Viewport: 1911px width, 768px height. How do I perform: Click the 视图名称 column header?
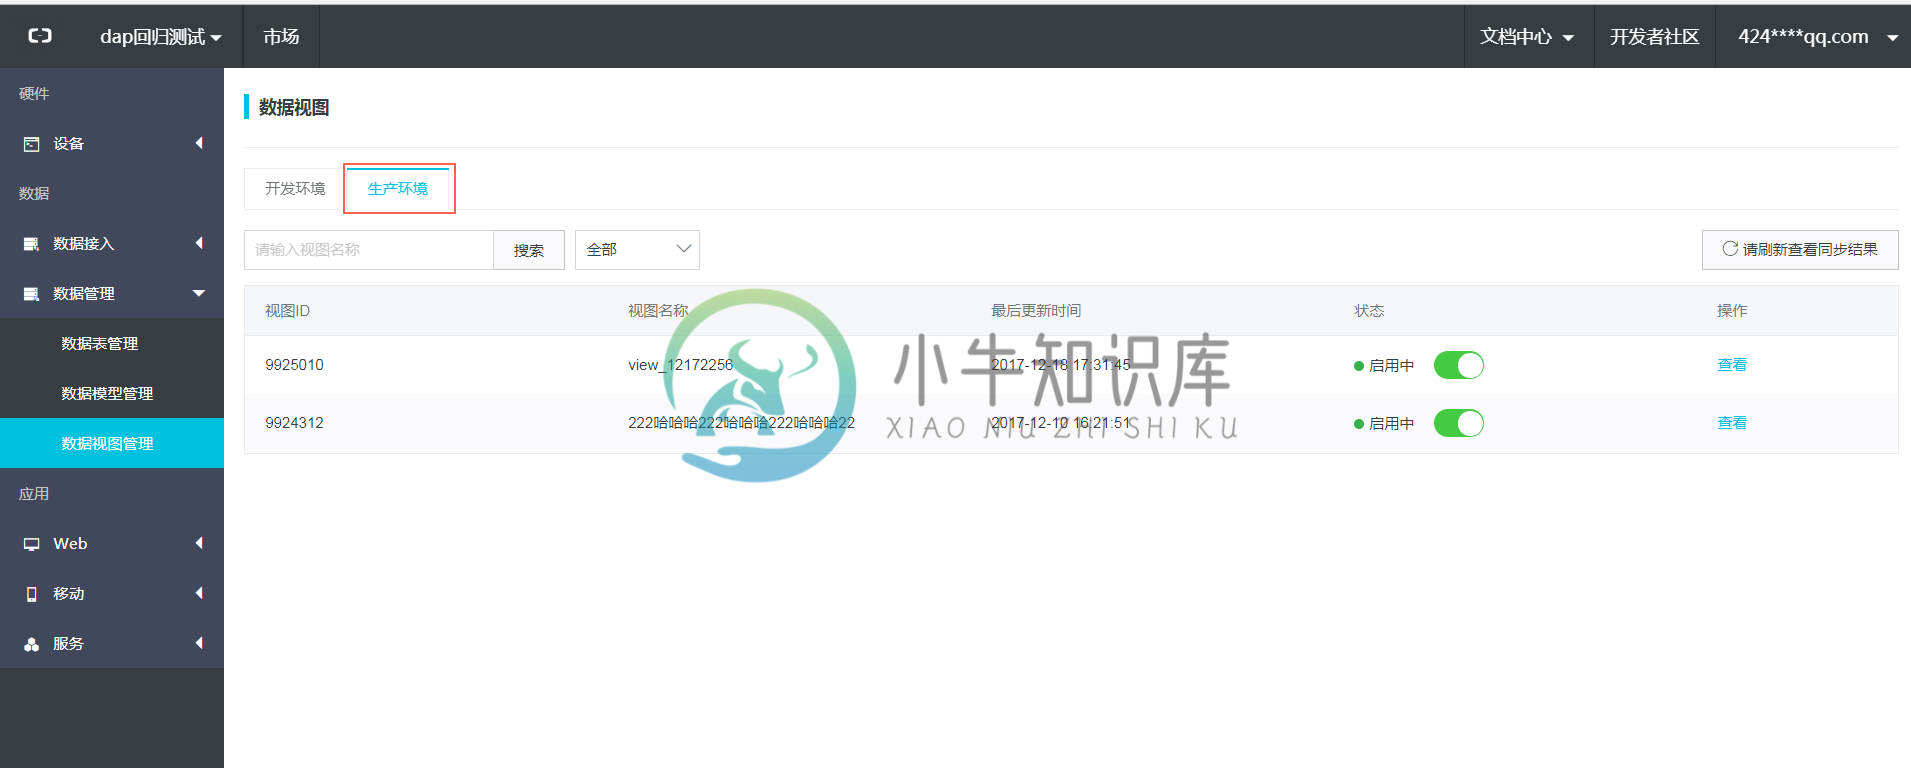click(658, 311)
